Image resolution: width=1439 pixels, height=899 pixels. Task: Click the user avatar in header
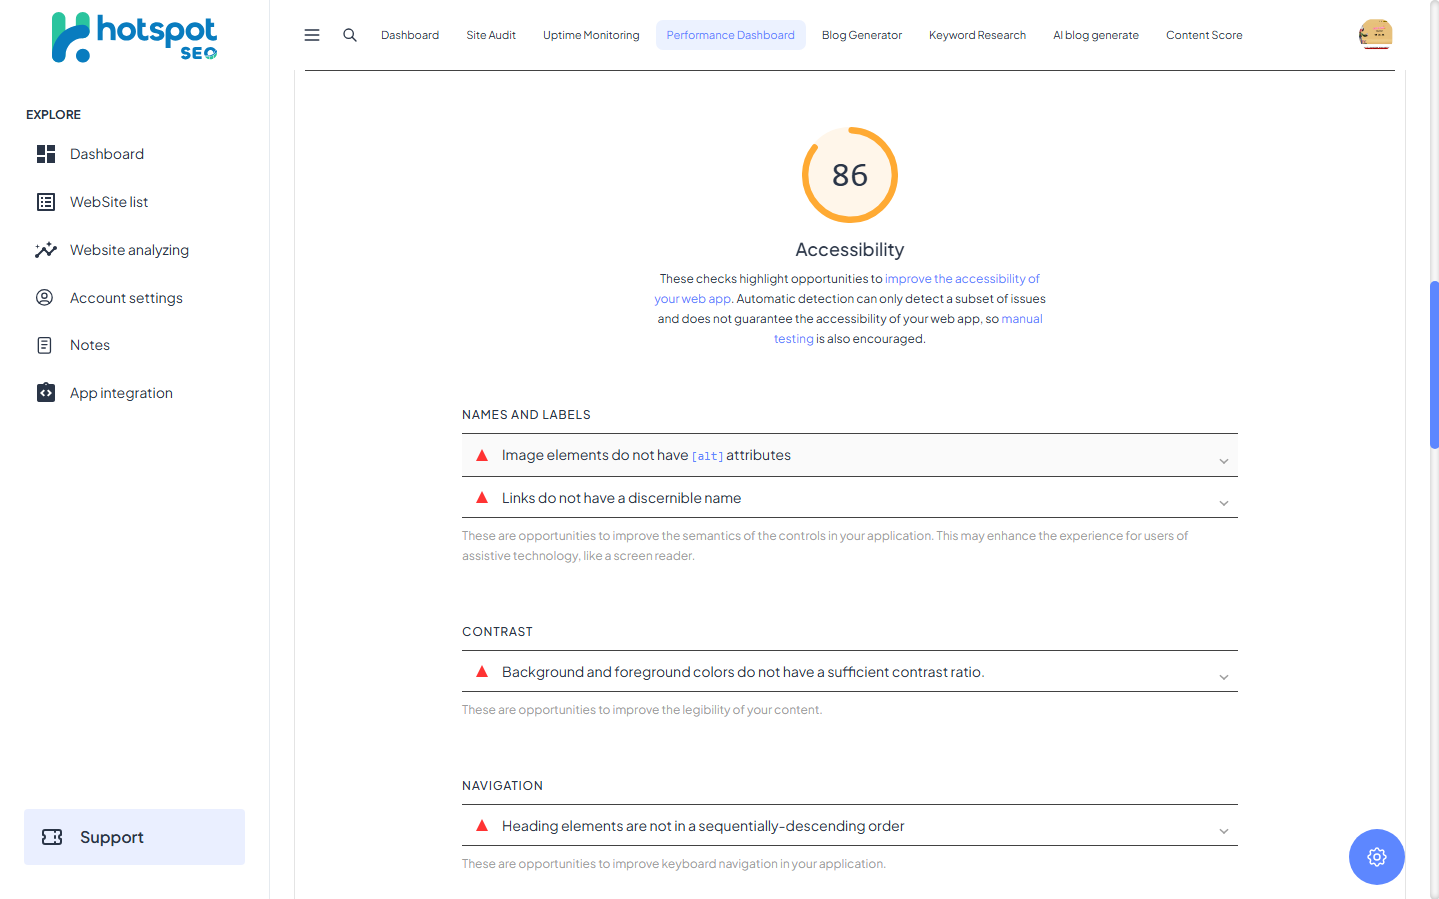(x=1375, y=35)
